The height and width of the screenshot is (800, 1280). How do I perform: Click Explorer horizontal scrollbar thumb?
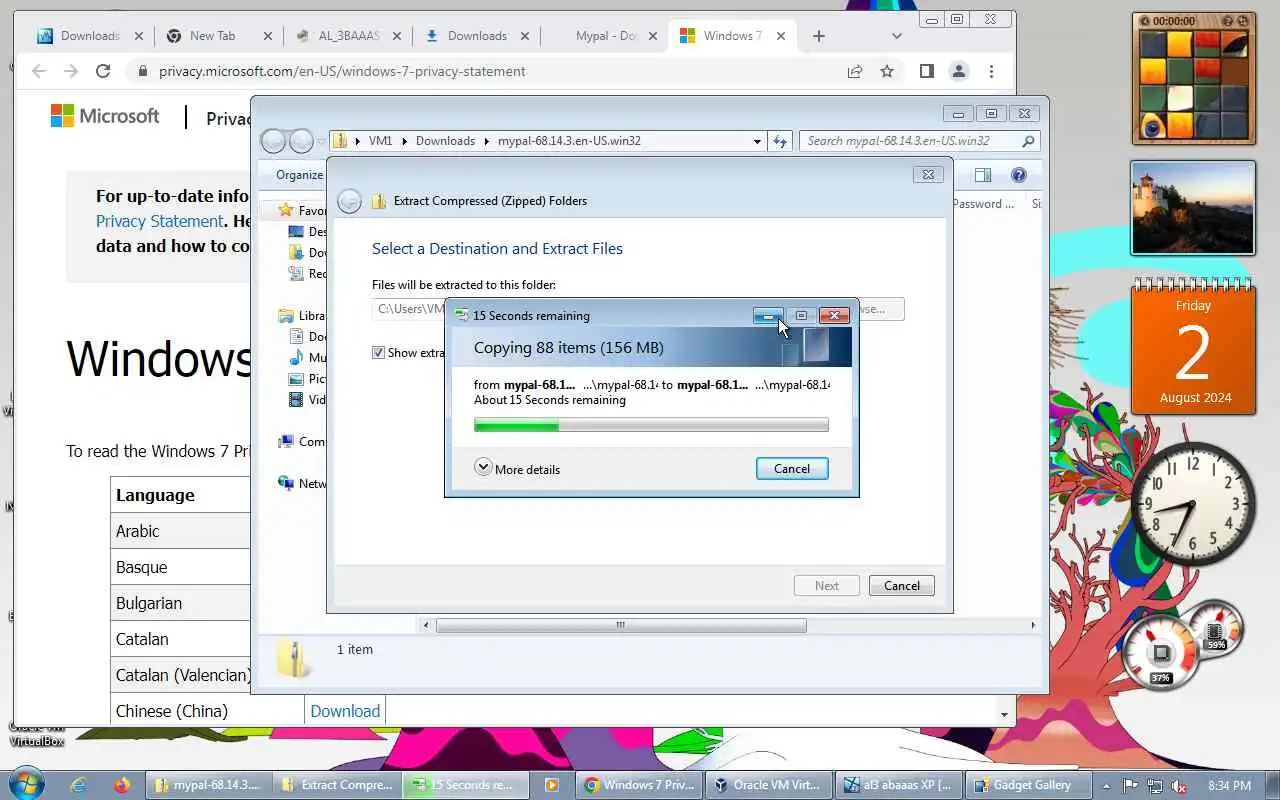621,625
